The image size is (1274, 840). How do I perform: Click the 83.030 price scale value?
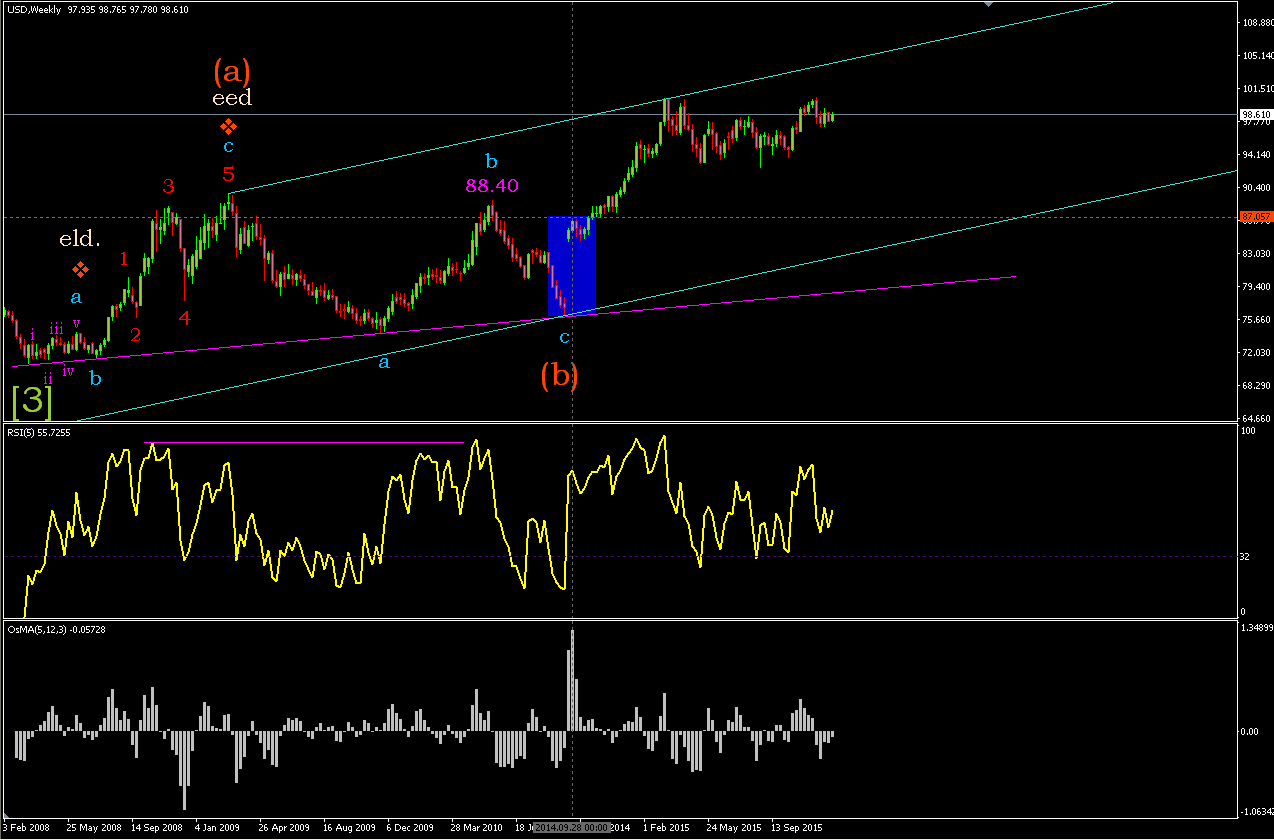click(x=1255, y=253)
